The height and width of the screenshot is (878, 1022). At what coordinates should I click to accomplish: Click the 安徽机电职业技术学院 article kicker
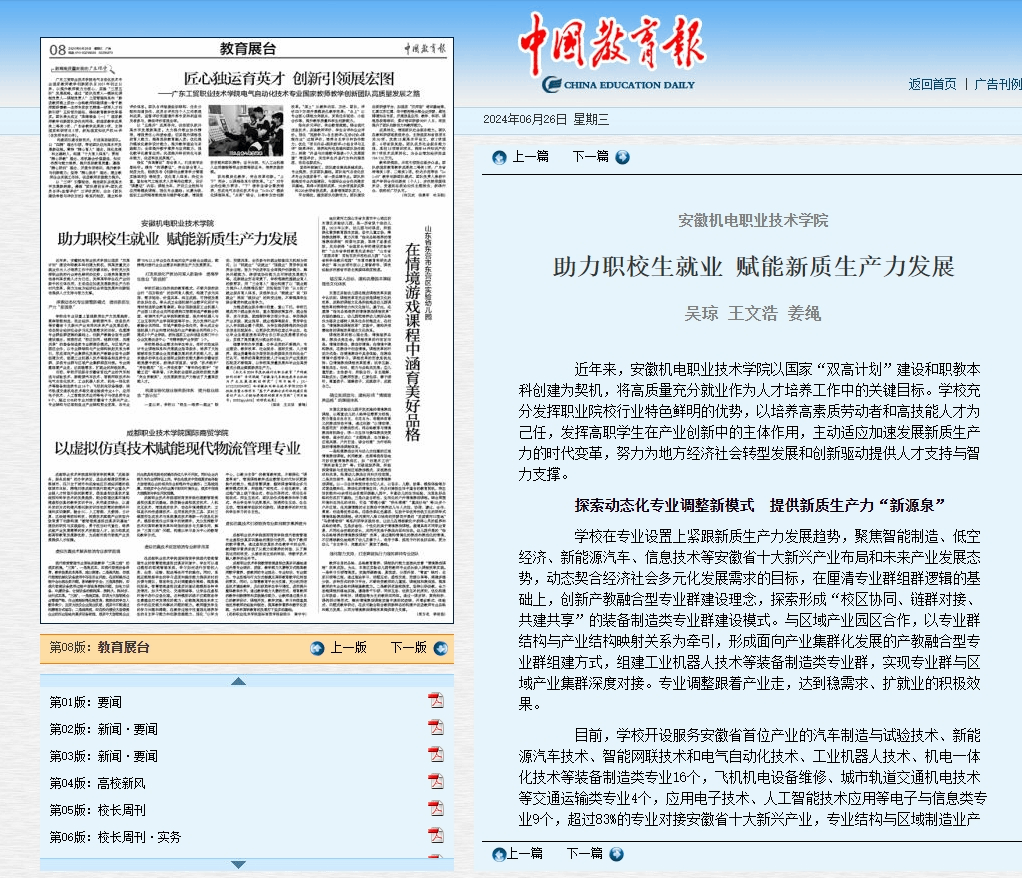click(x=753, y=220)
